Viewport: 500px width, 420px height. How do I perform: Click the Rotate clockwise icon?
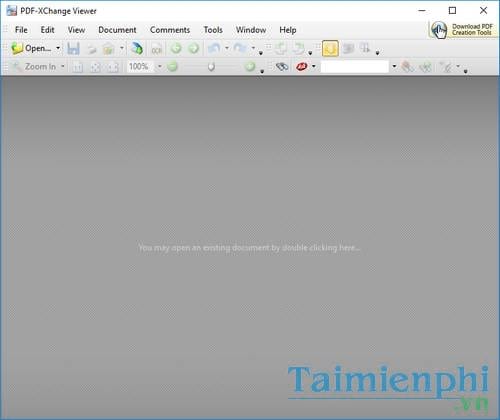tap(298, 49)
